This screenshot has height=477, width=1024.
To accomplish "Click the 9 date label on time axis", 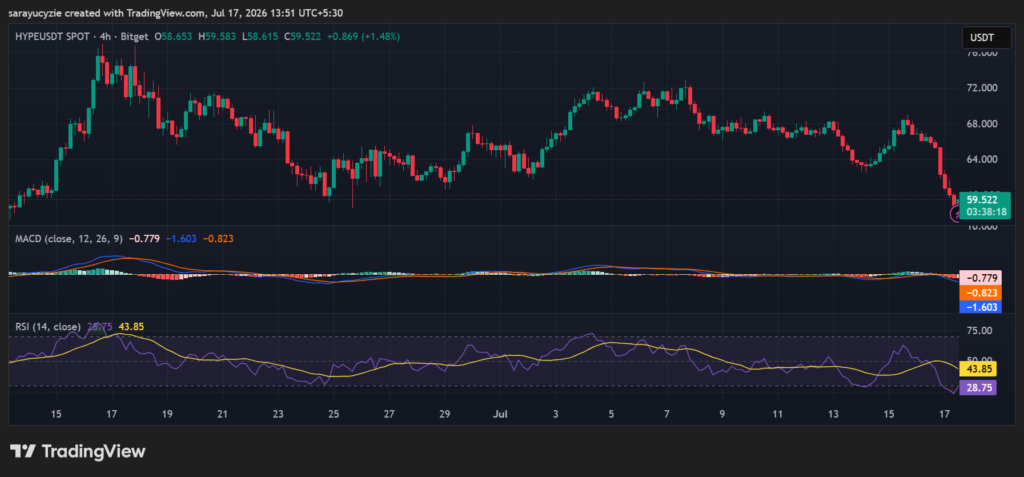I will [722, 414].
